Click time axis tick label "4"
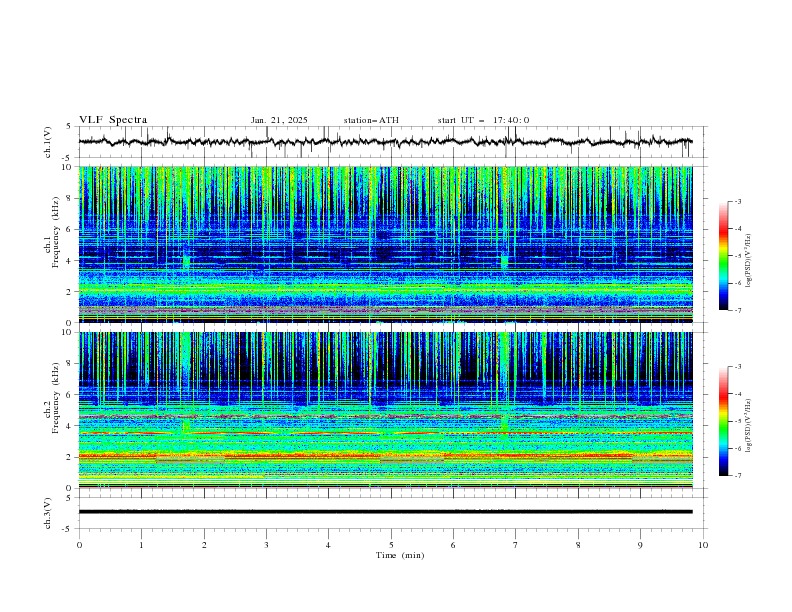The image size is (792, 612). coord(328,545)
